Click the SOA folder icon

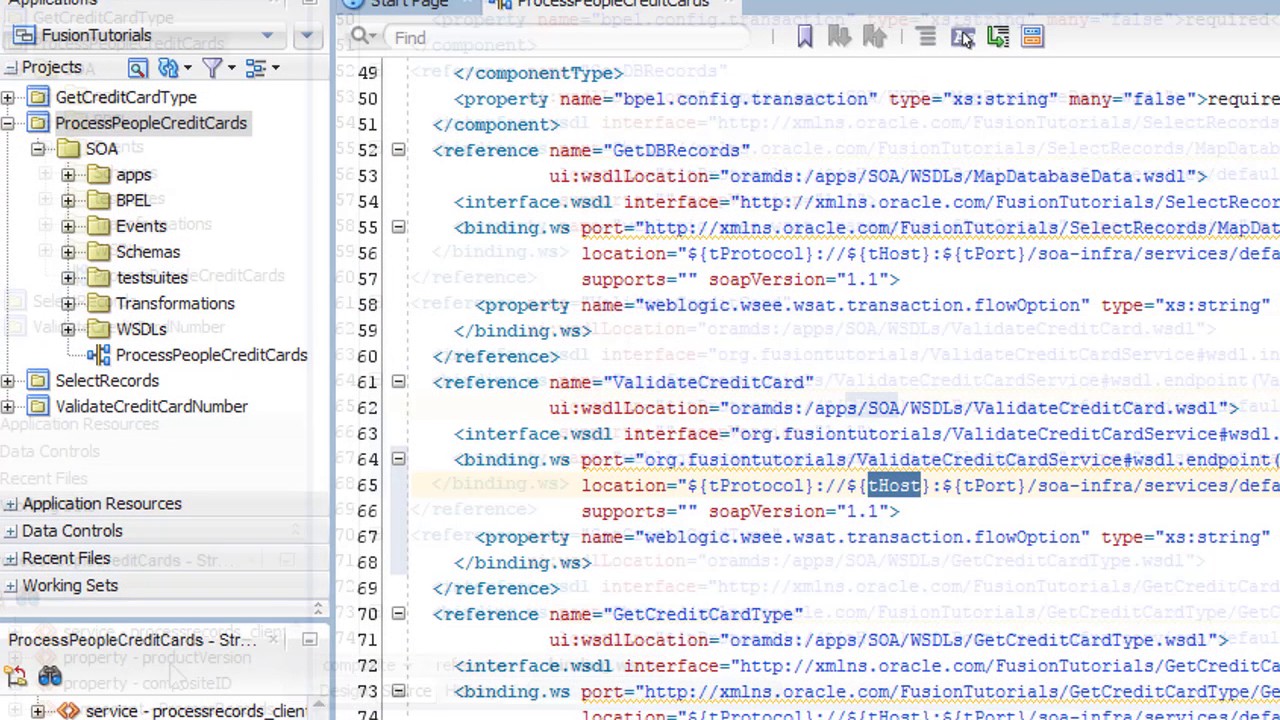(68, 149)
